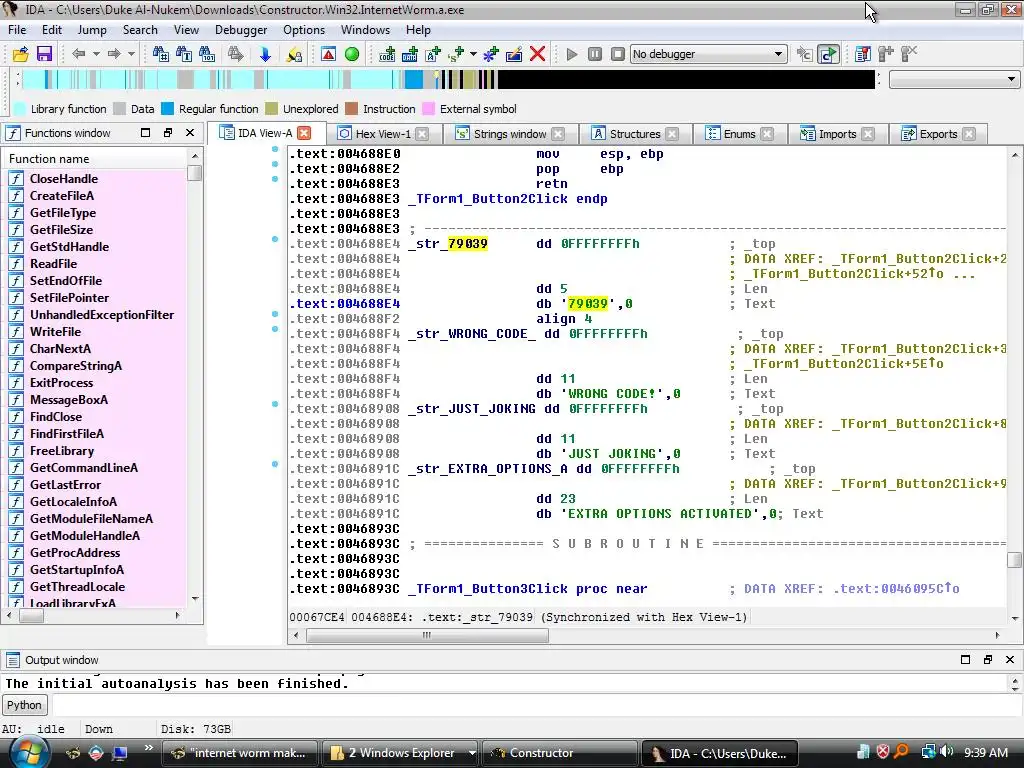
Task: Open the File menu
Action: pyautogui.click(x=17, y=30)
